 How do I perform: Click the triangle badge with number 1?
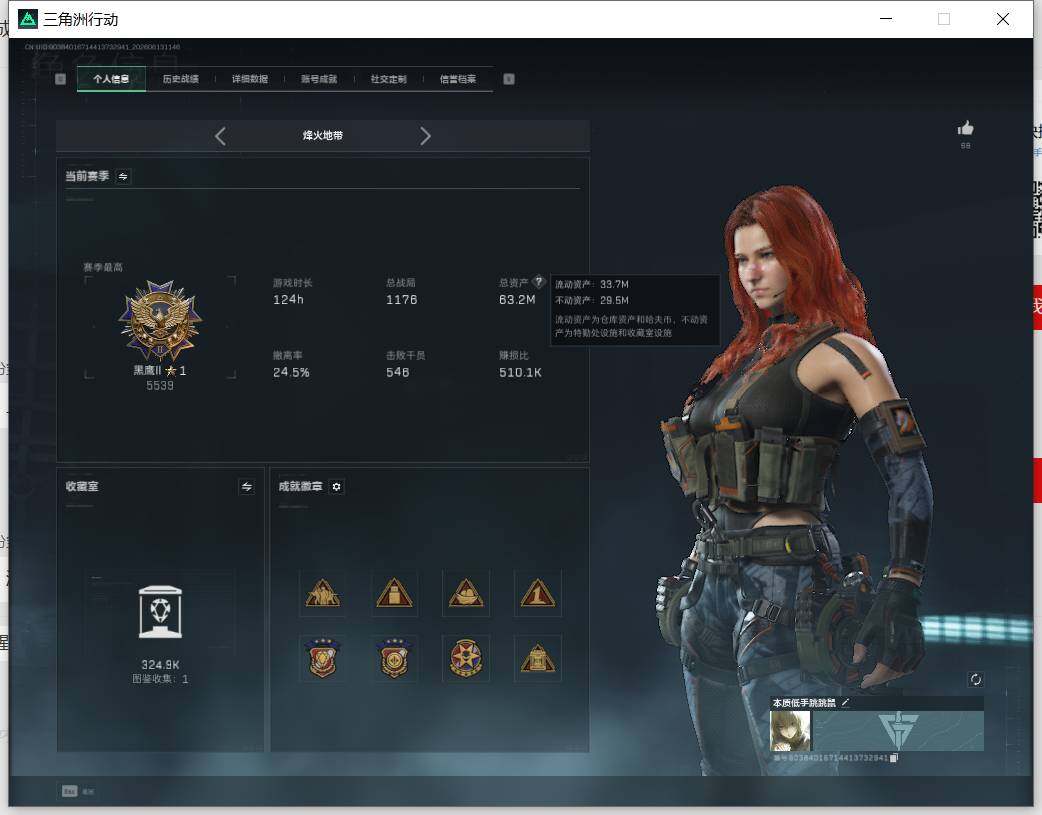[x=538, y=593]
